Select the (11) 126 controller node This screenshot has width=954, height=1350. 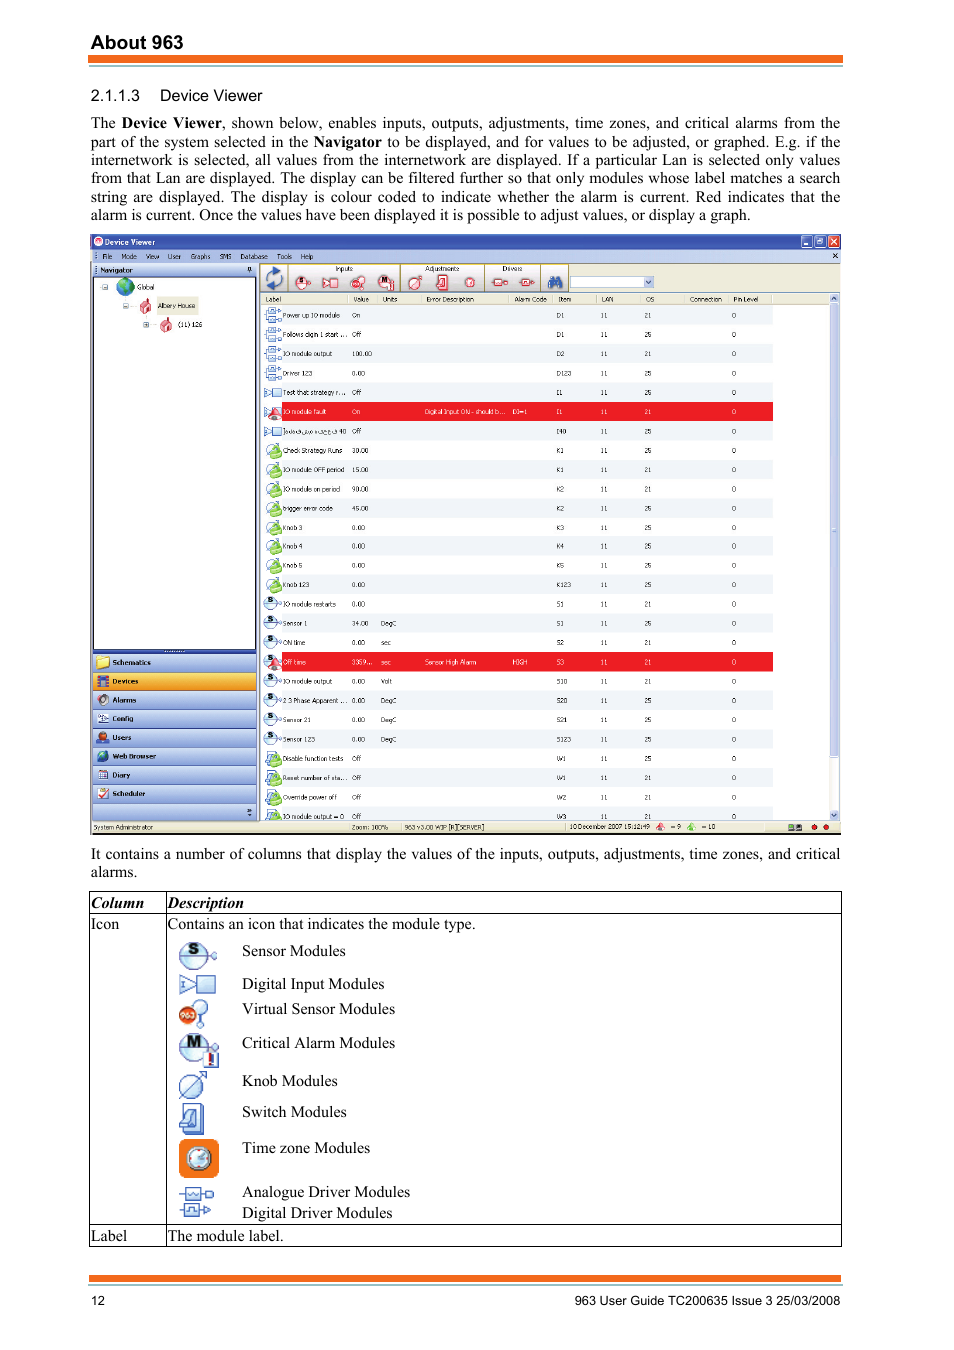point(190,325)
